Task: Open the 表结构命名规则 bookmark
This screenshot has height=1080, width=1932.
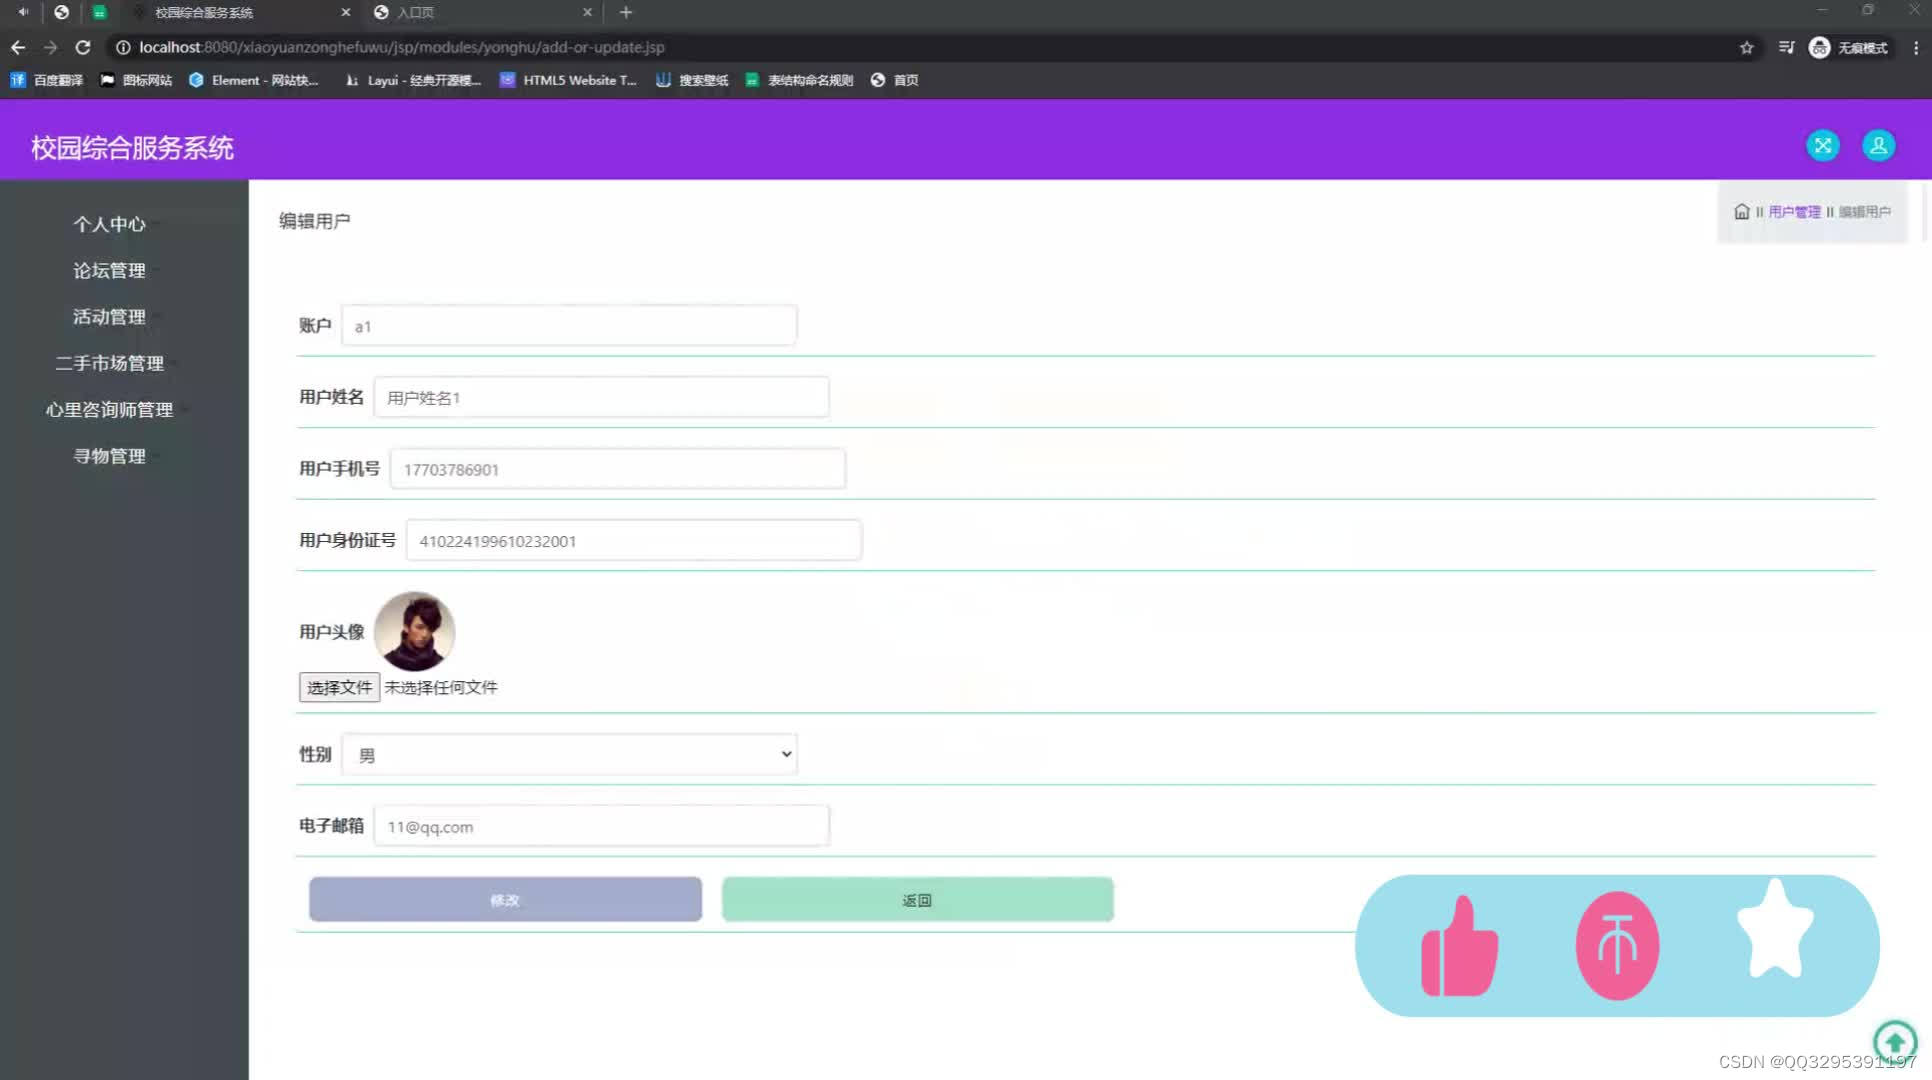Action: tap(799, 80)
